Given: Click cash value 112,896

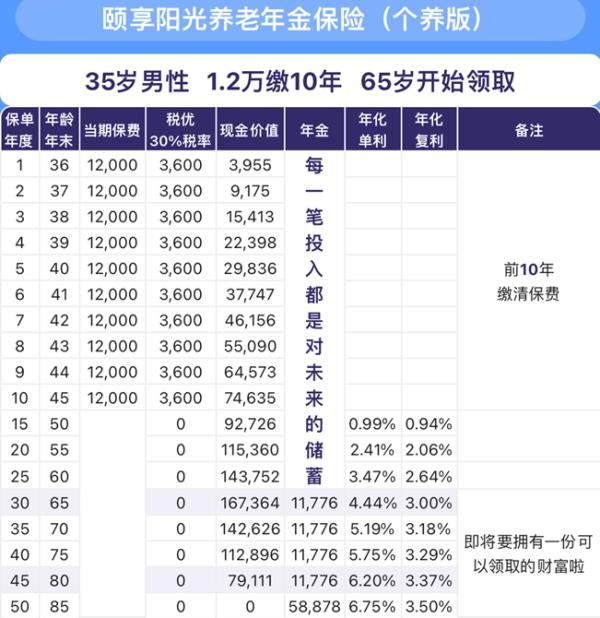Looking at the screenshot, I should pos(250,555).
